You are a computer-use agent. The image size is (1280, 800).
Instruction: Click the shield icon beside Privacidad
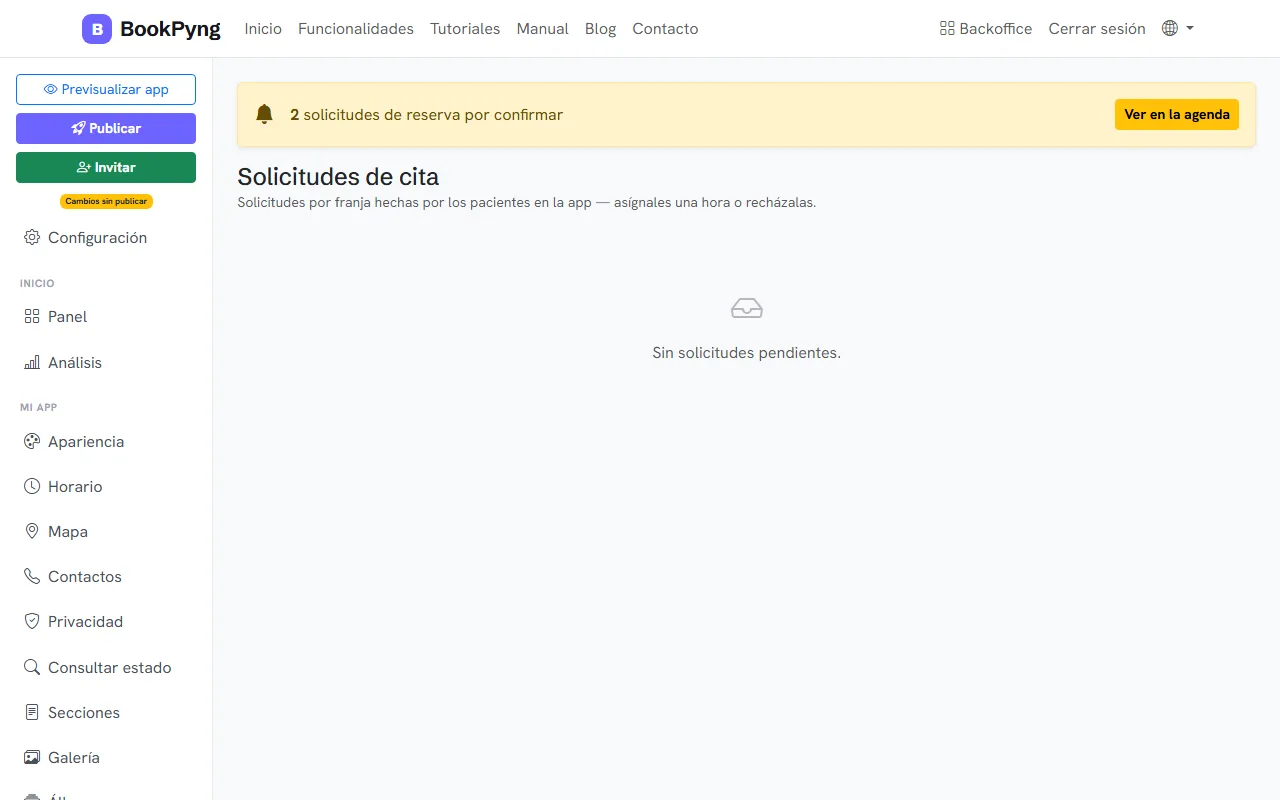click(x=32, y=621)
